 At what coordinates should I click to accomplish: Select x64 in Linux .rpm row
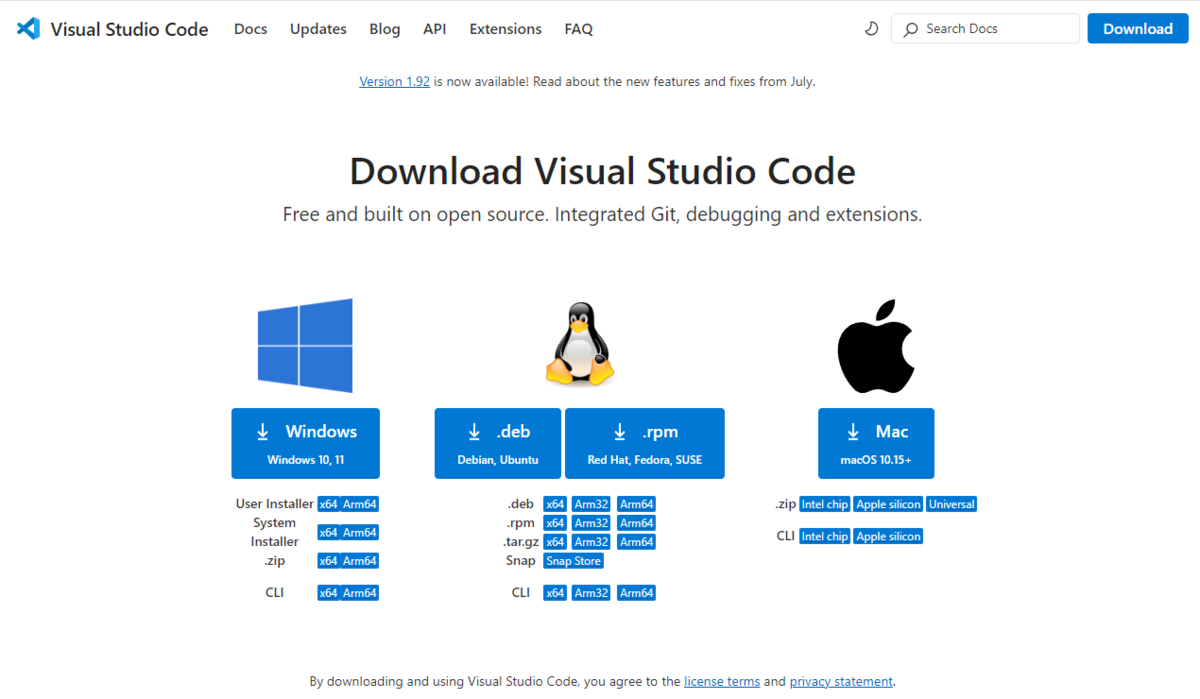point(555,523)
